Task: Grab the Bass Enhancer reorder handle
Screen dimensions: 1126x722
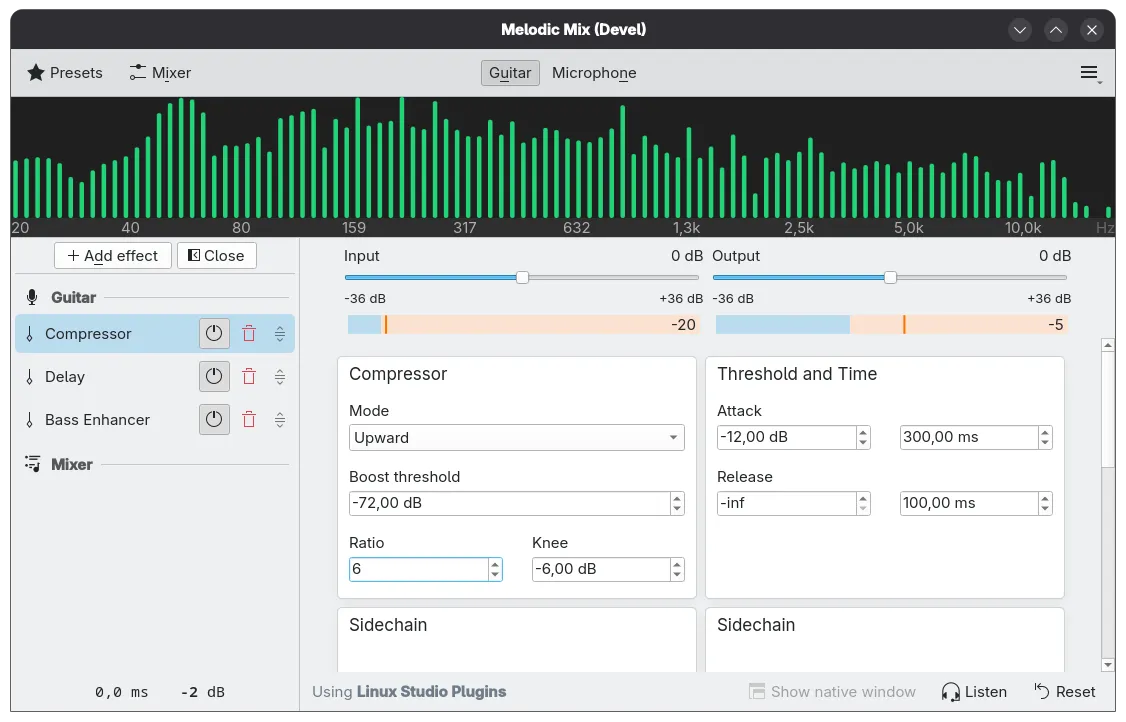Action: (280, 420)
